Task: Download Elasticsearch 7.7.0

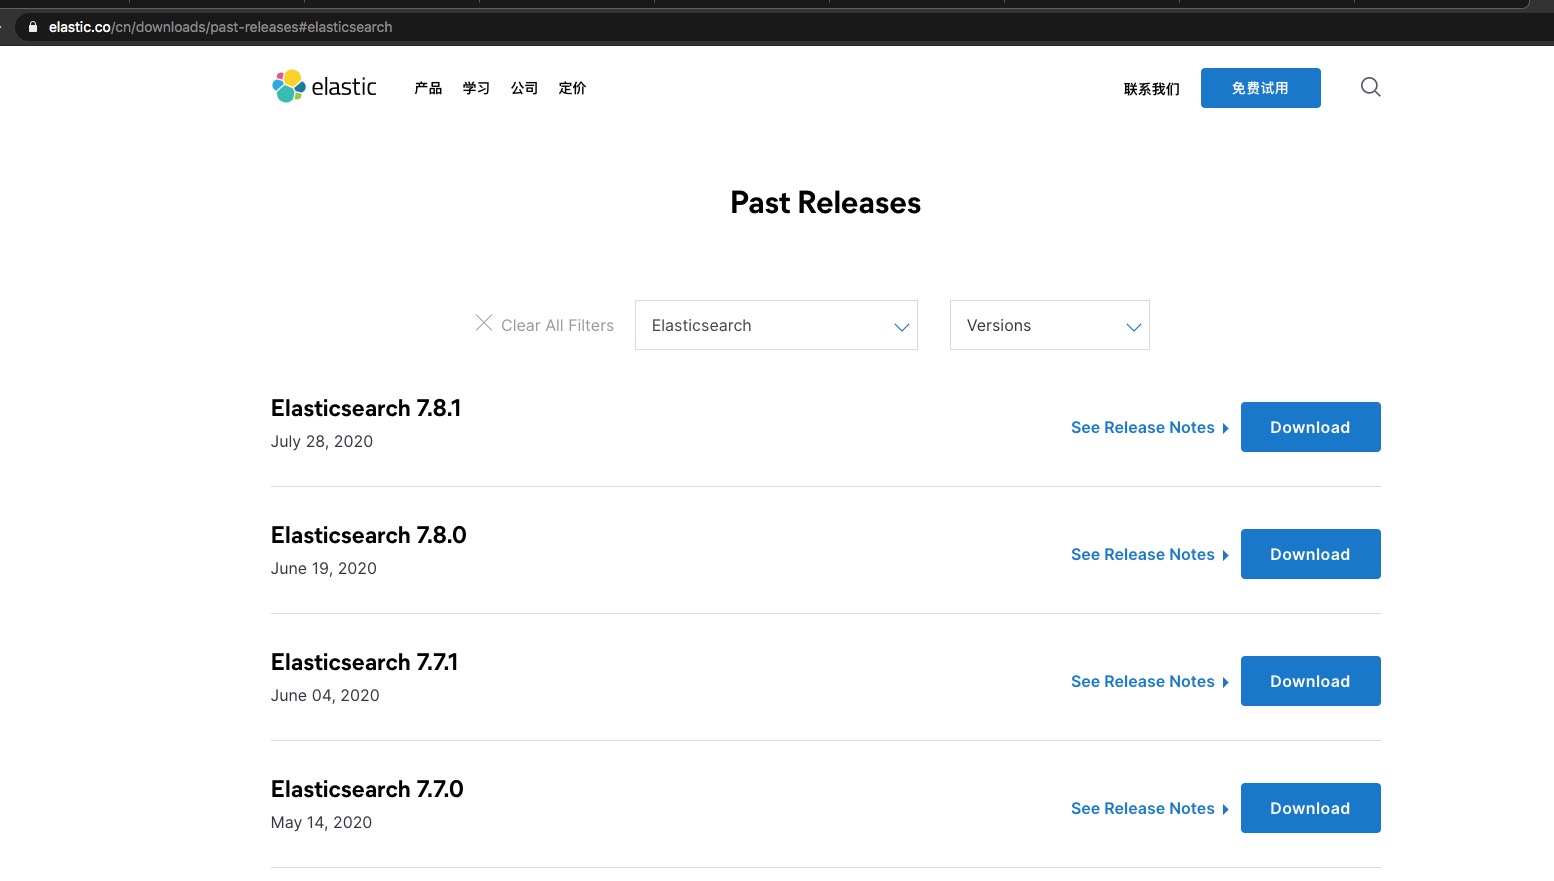Action: tap(1310, 808)
